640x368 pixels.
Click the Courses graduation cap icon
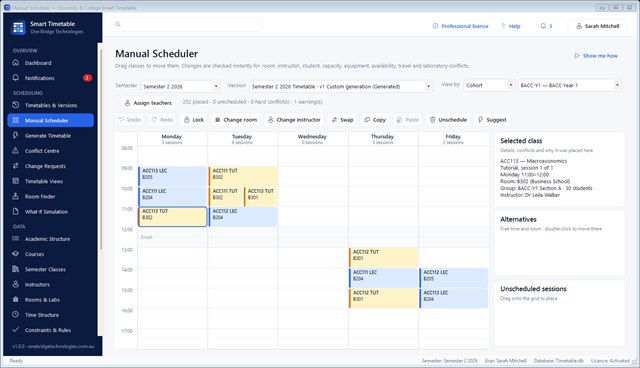pos(16,254)
